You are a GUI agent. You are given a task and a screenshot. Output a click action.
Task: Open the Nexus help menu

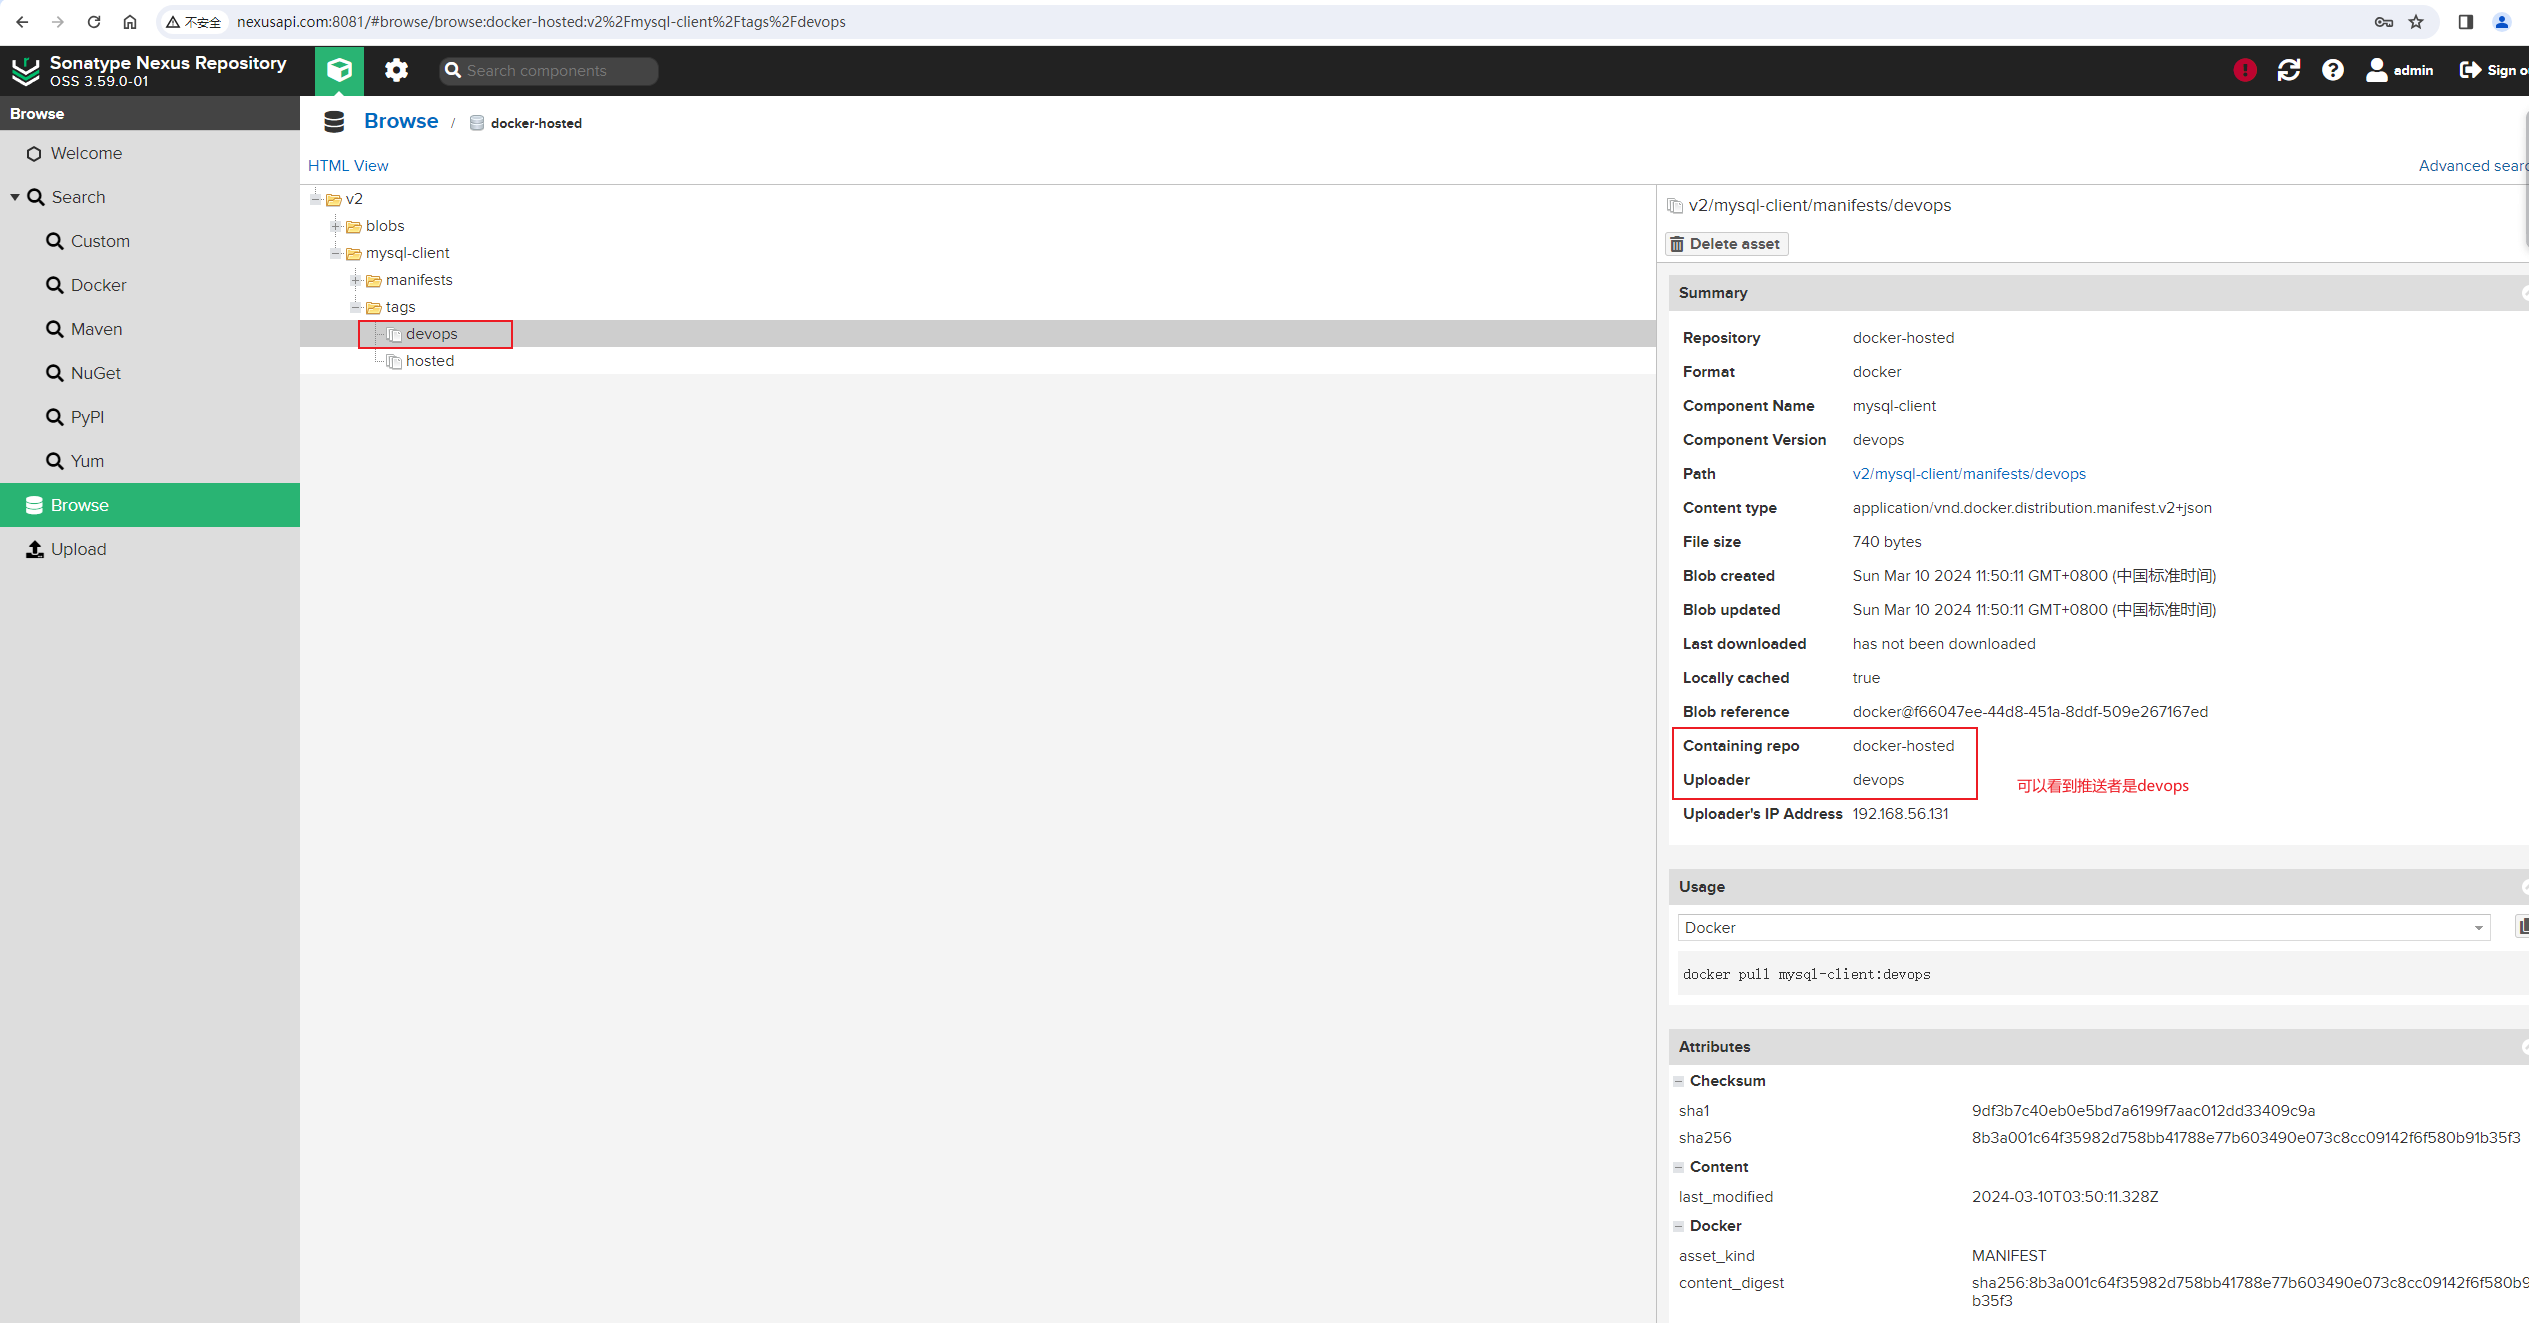coord(2333,70)
